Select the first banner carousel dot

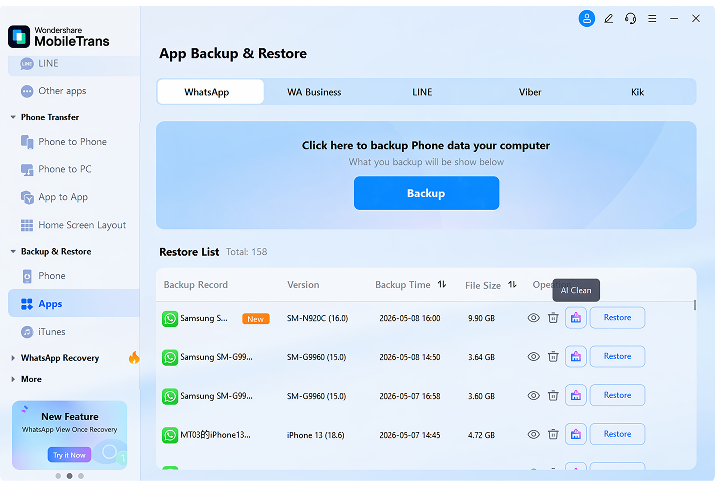pyautogui.click(x=58, y=476)
